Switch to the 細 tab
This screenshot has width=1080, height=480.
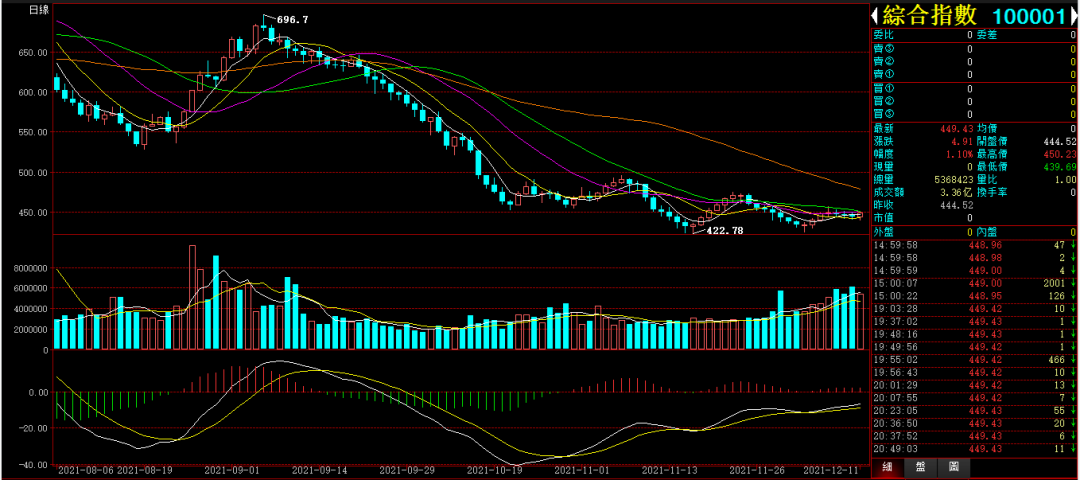point(886,466)
